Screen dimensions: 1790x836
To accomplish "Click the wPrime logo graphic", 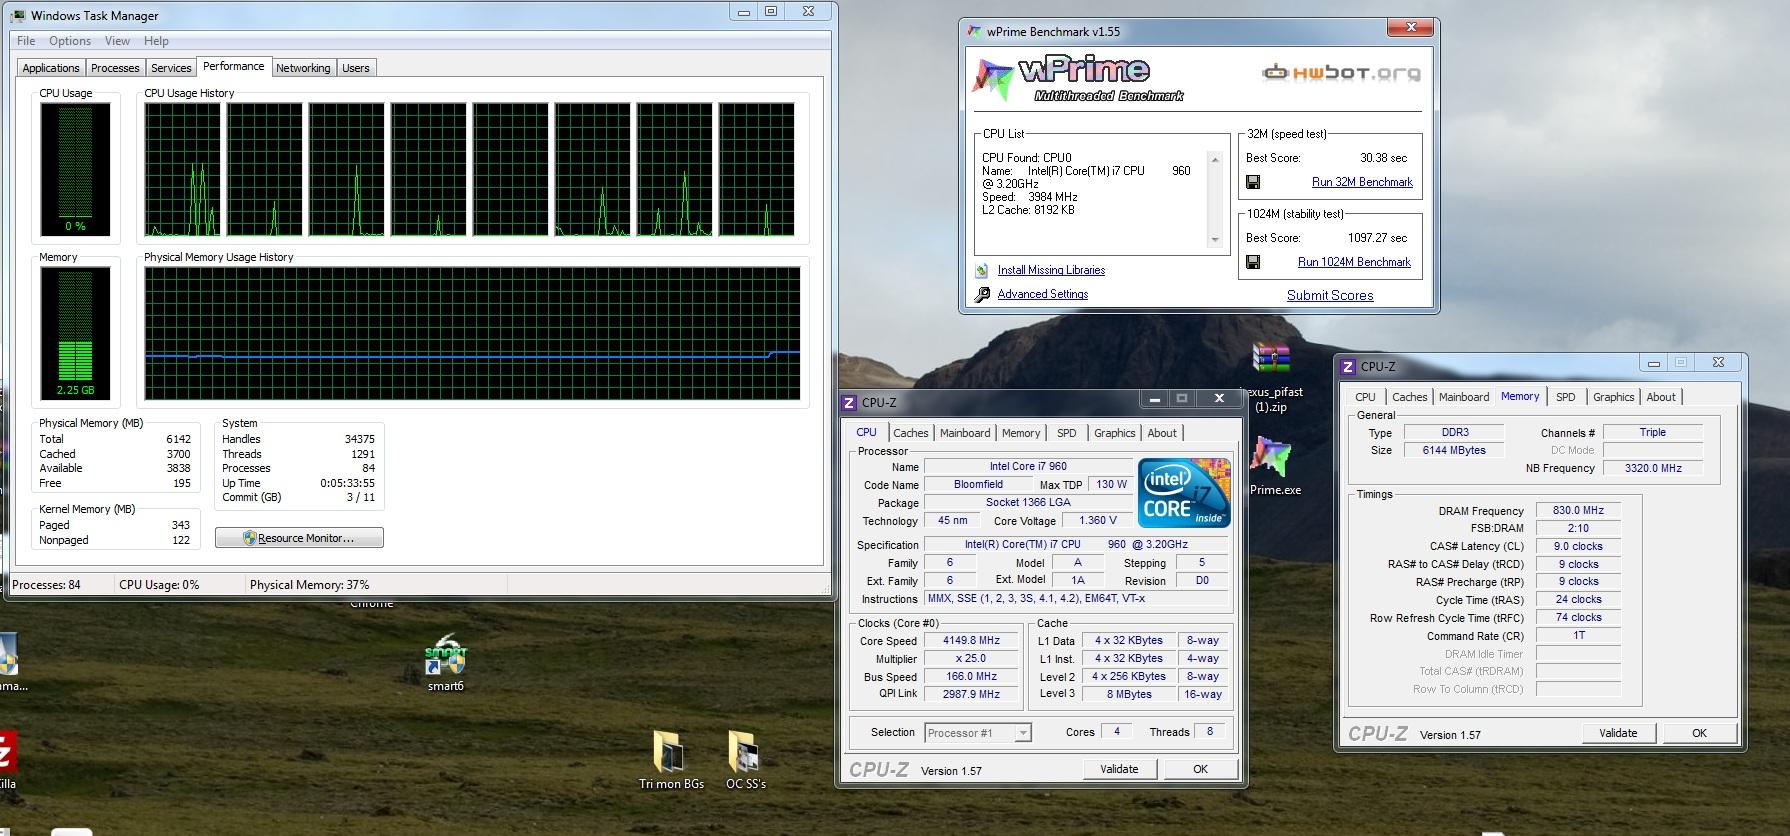I will tap(1077, 79).
